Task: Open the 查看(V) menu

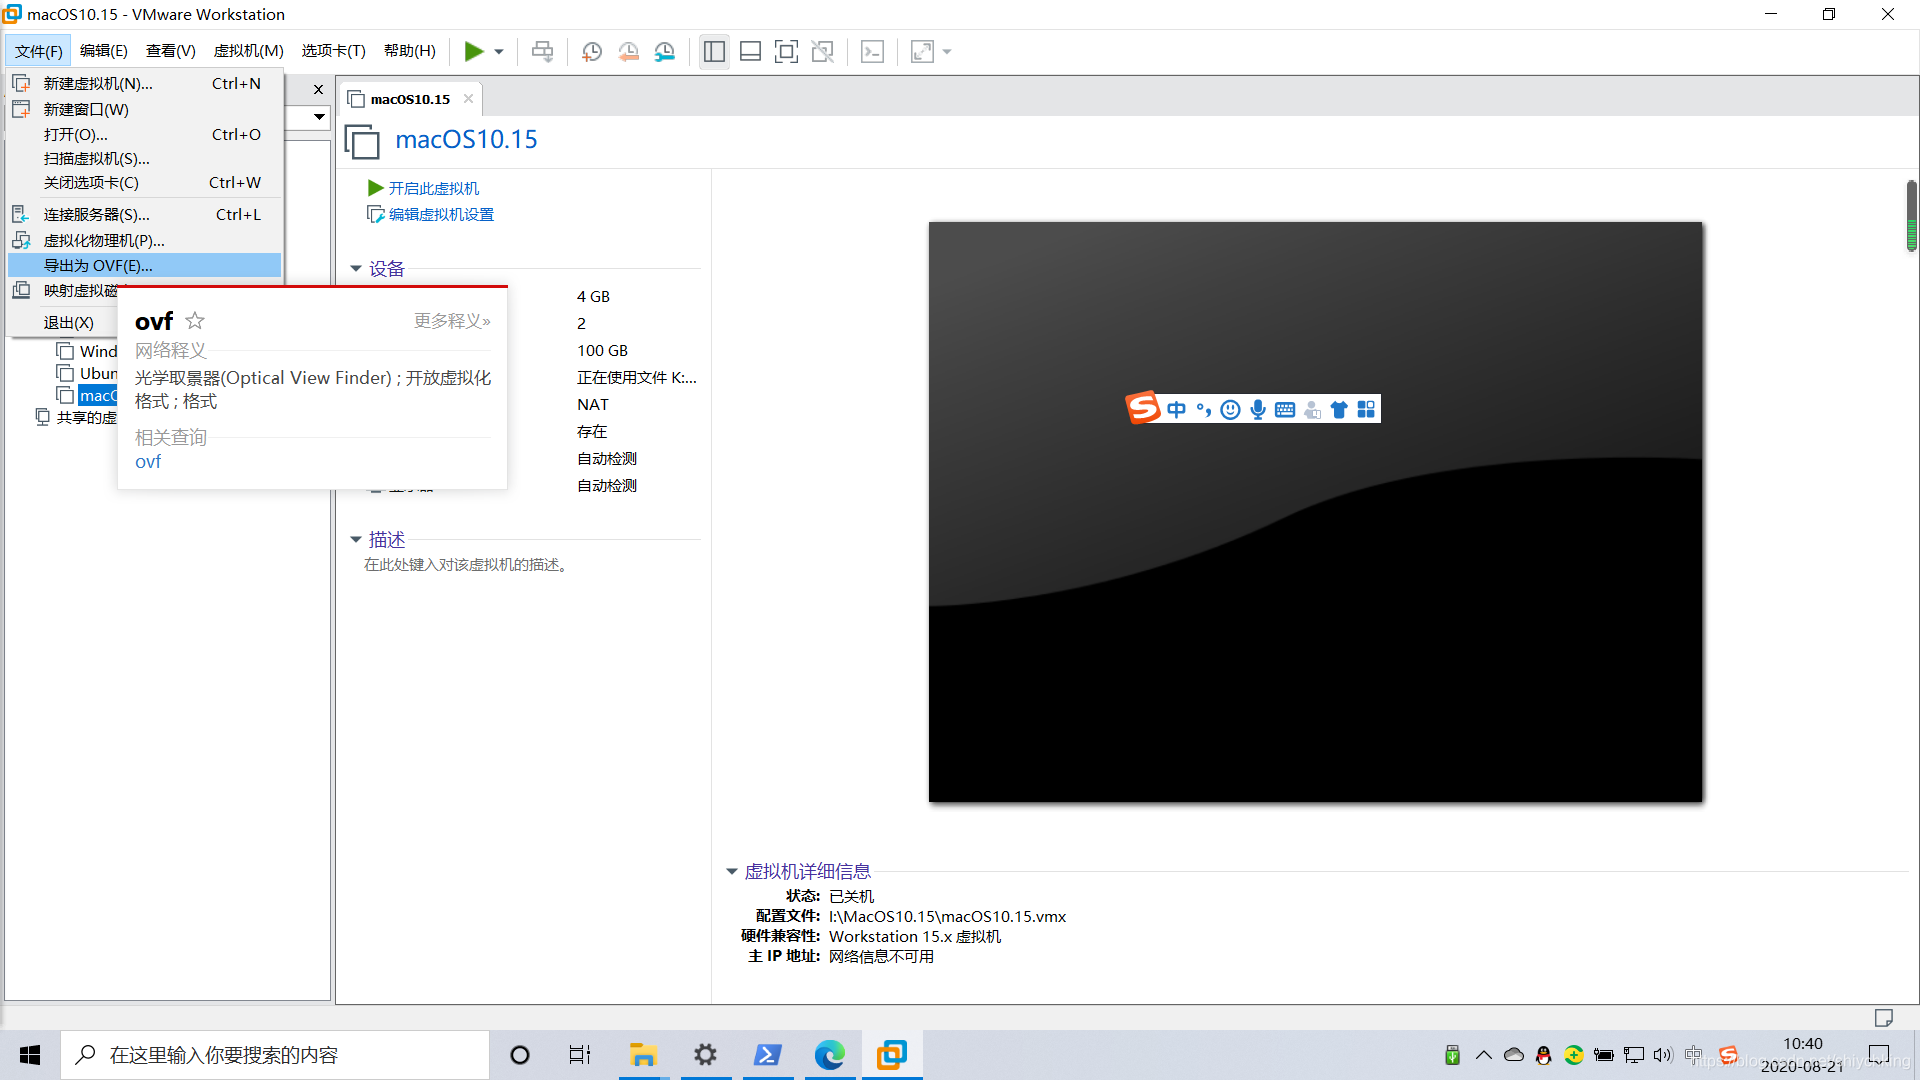Action: click(x=171, y=51)
